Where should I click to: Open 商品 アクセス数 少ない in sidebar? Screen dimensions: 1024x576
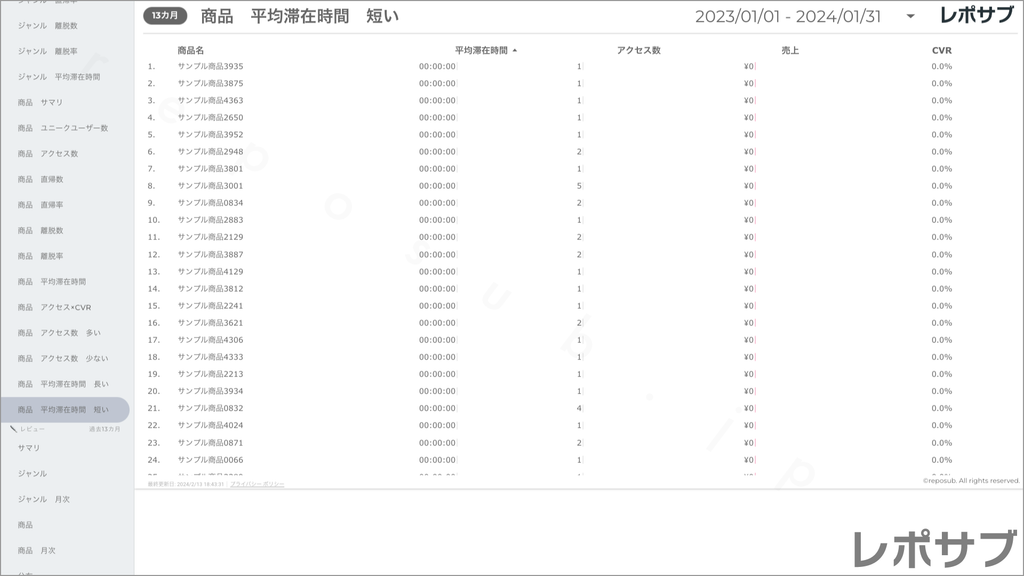pyautogui.click(x=63, y=359)
